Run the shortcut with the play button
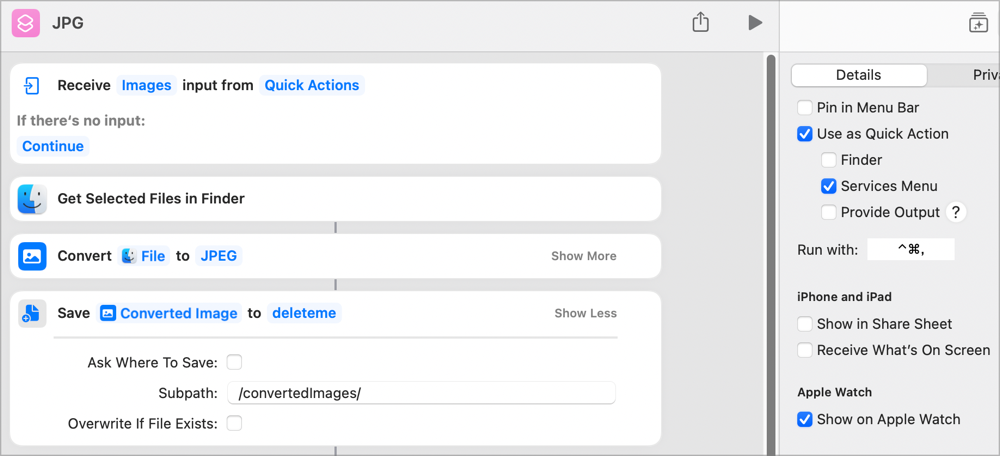Viewport: 1000px width, 456px height. 755,22
